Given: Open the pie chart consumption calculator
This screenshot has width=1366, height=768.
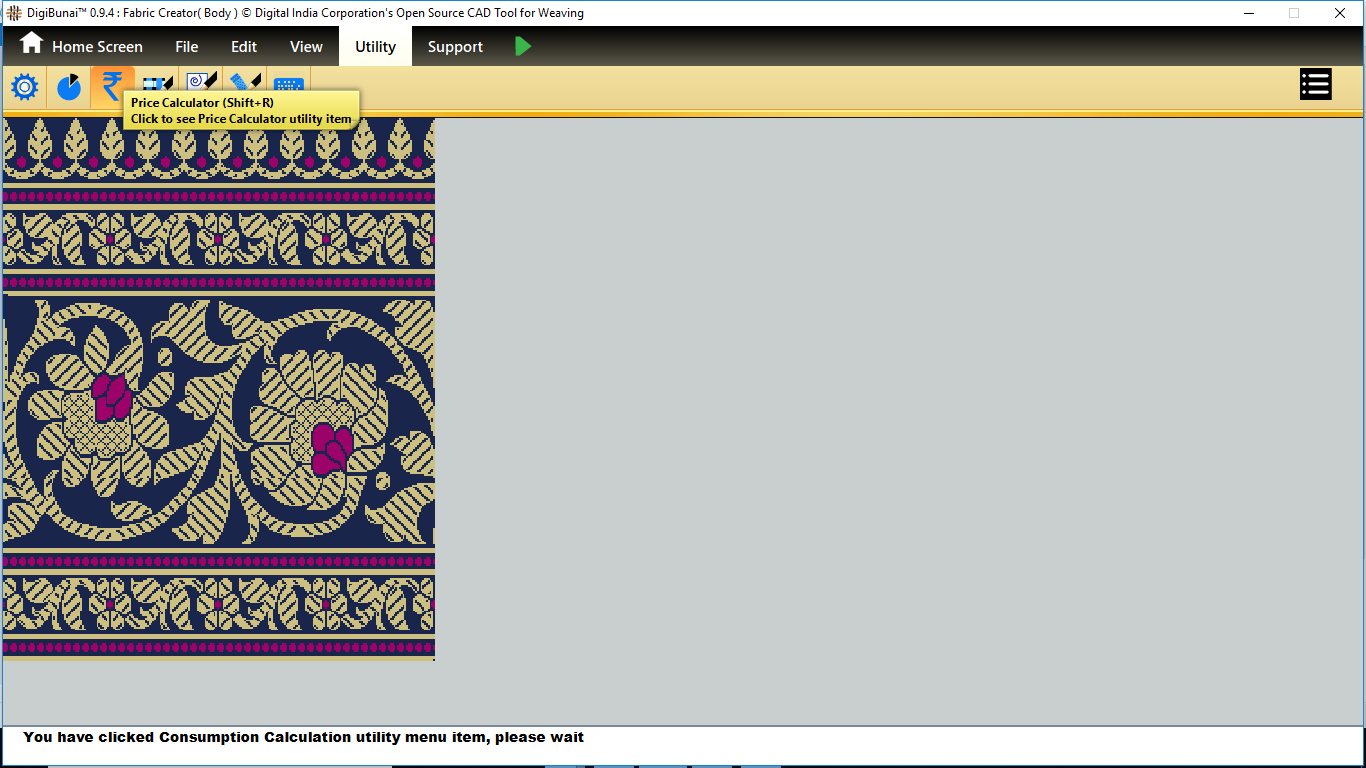Looking at the screenshot, I should (68, 88).
